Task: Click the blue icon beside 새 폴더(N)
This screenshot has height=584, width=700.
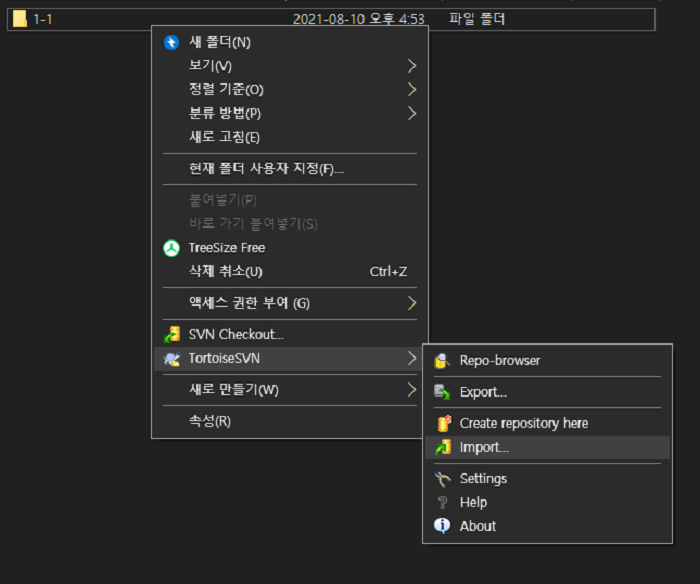Action: click(x=171, y=42)
